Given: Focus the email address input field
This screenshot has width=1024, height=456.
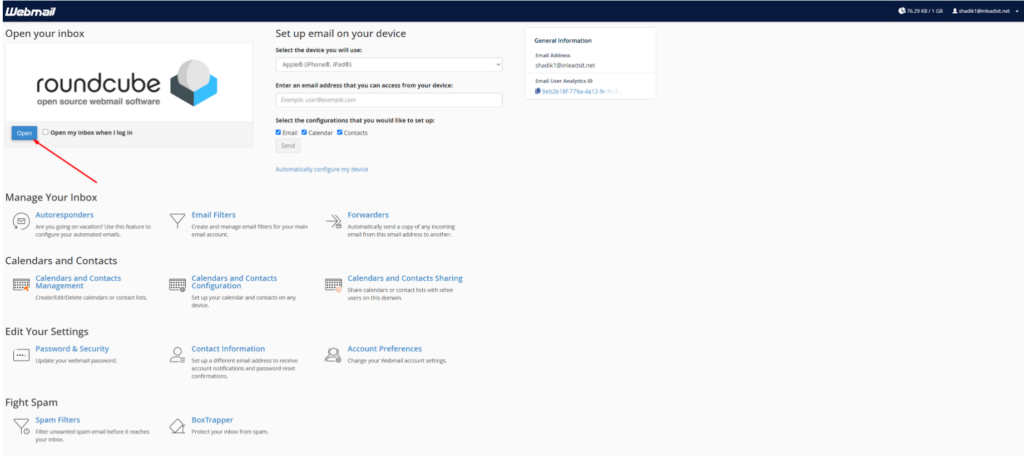Looking at the screenshot, I should [389, 100].
